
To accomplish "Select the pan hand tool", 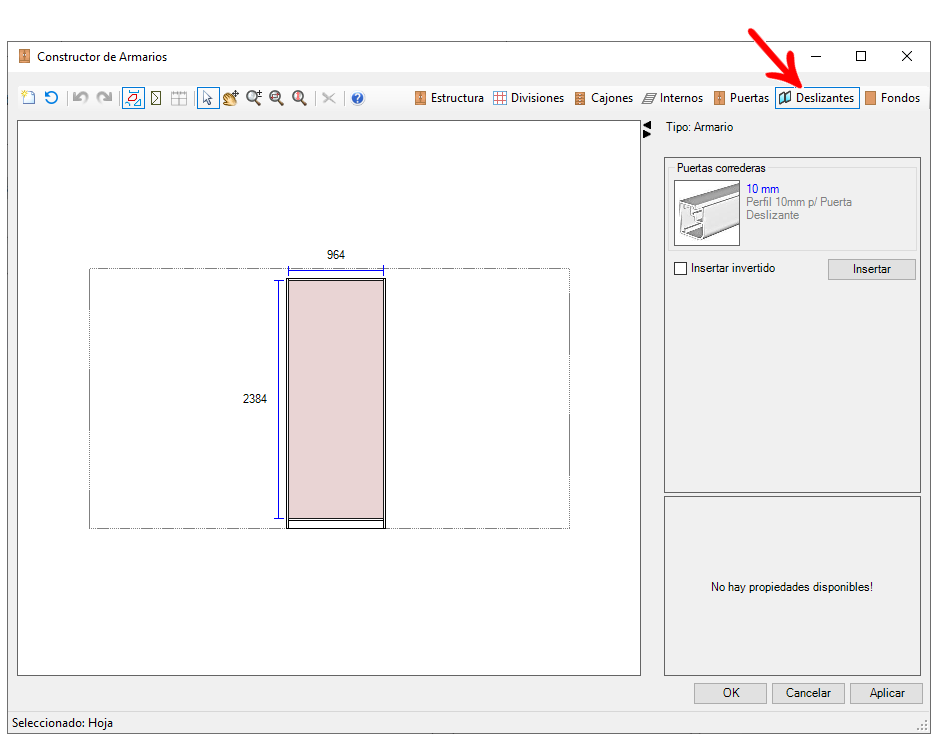I will coord(231,98).
